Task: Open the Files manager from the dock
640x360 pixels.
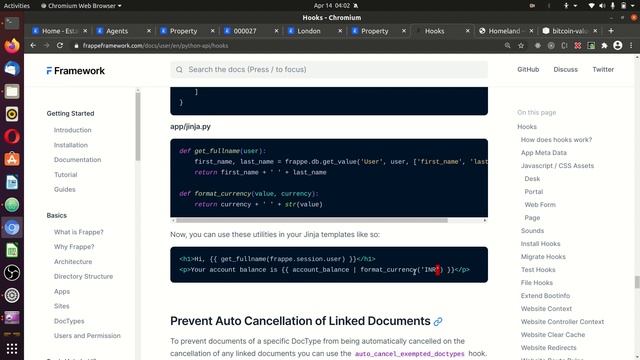Action: click(x=12, y=91)
